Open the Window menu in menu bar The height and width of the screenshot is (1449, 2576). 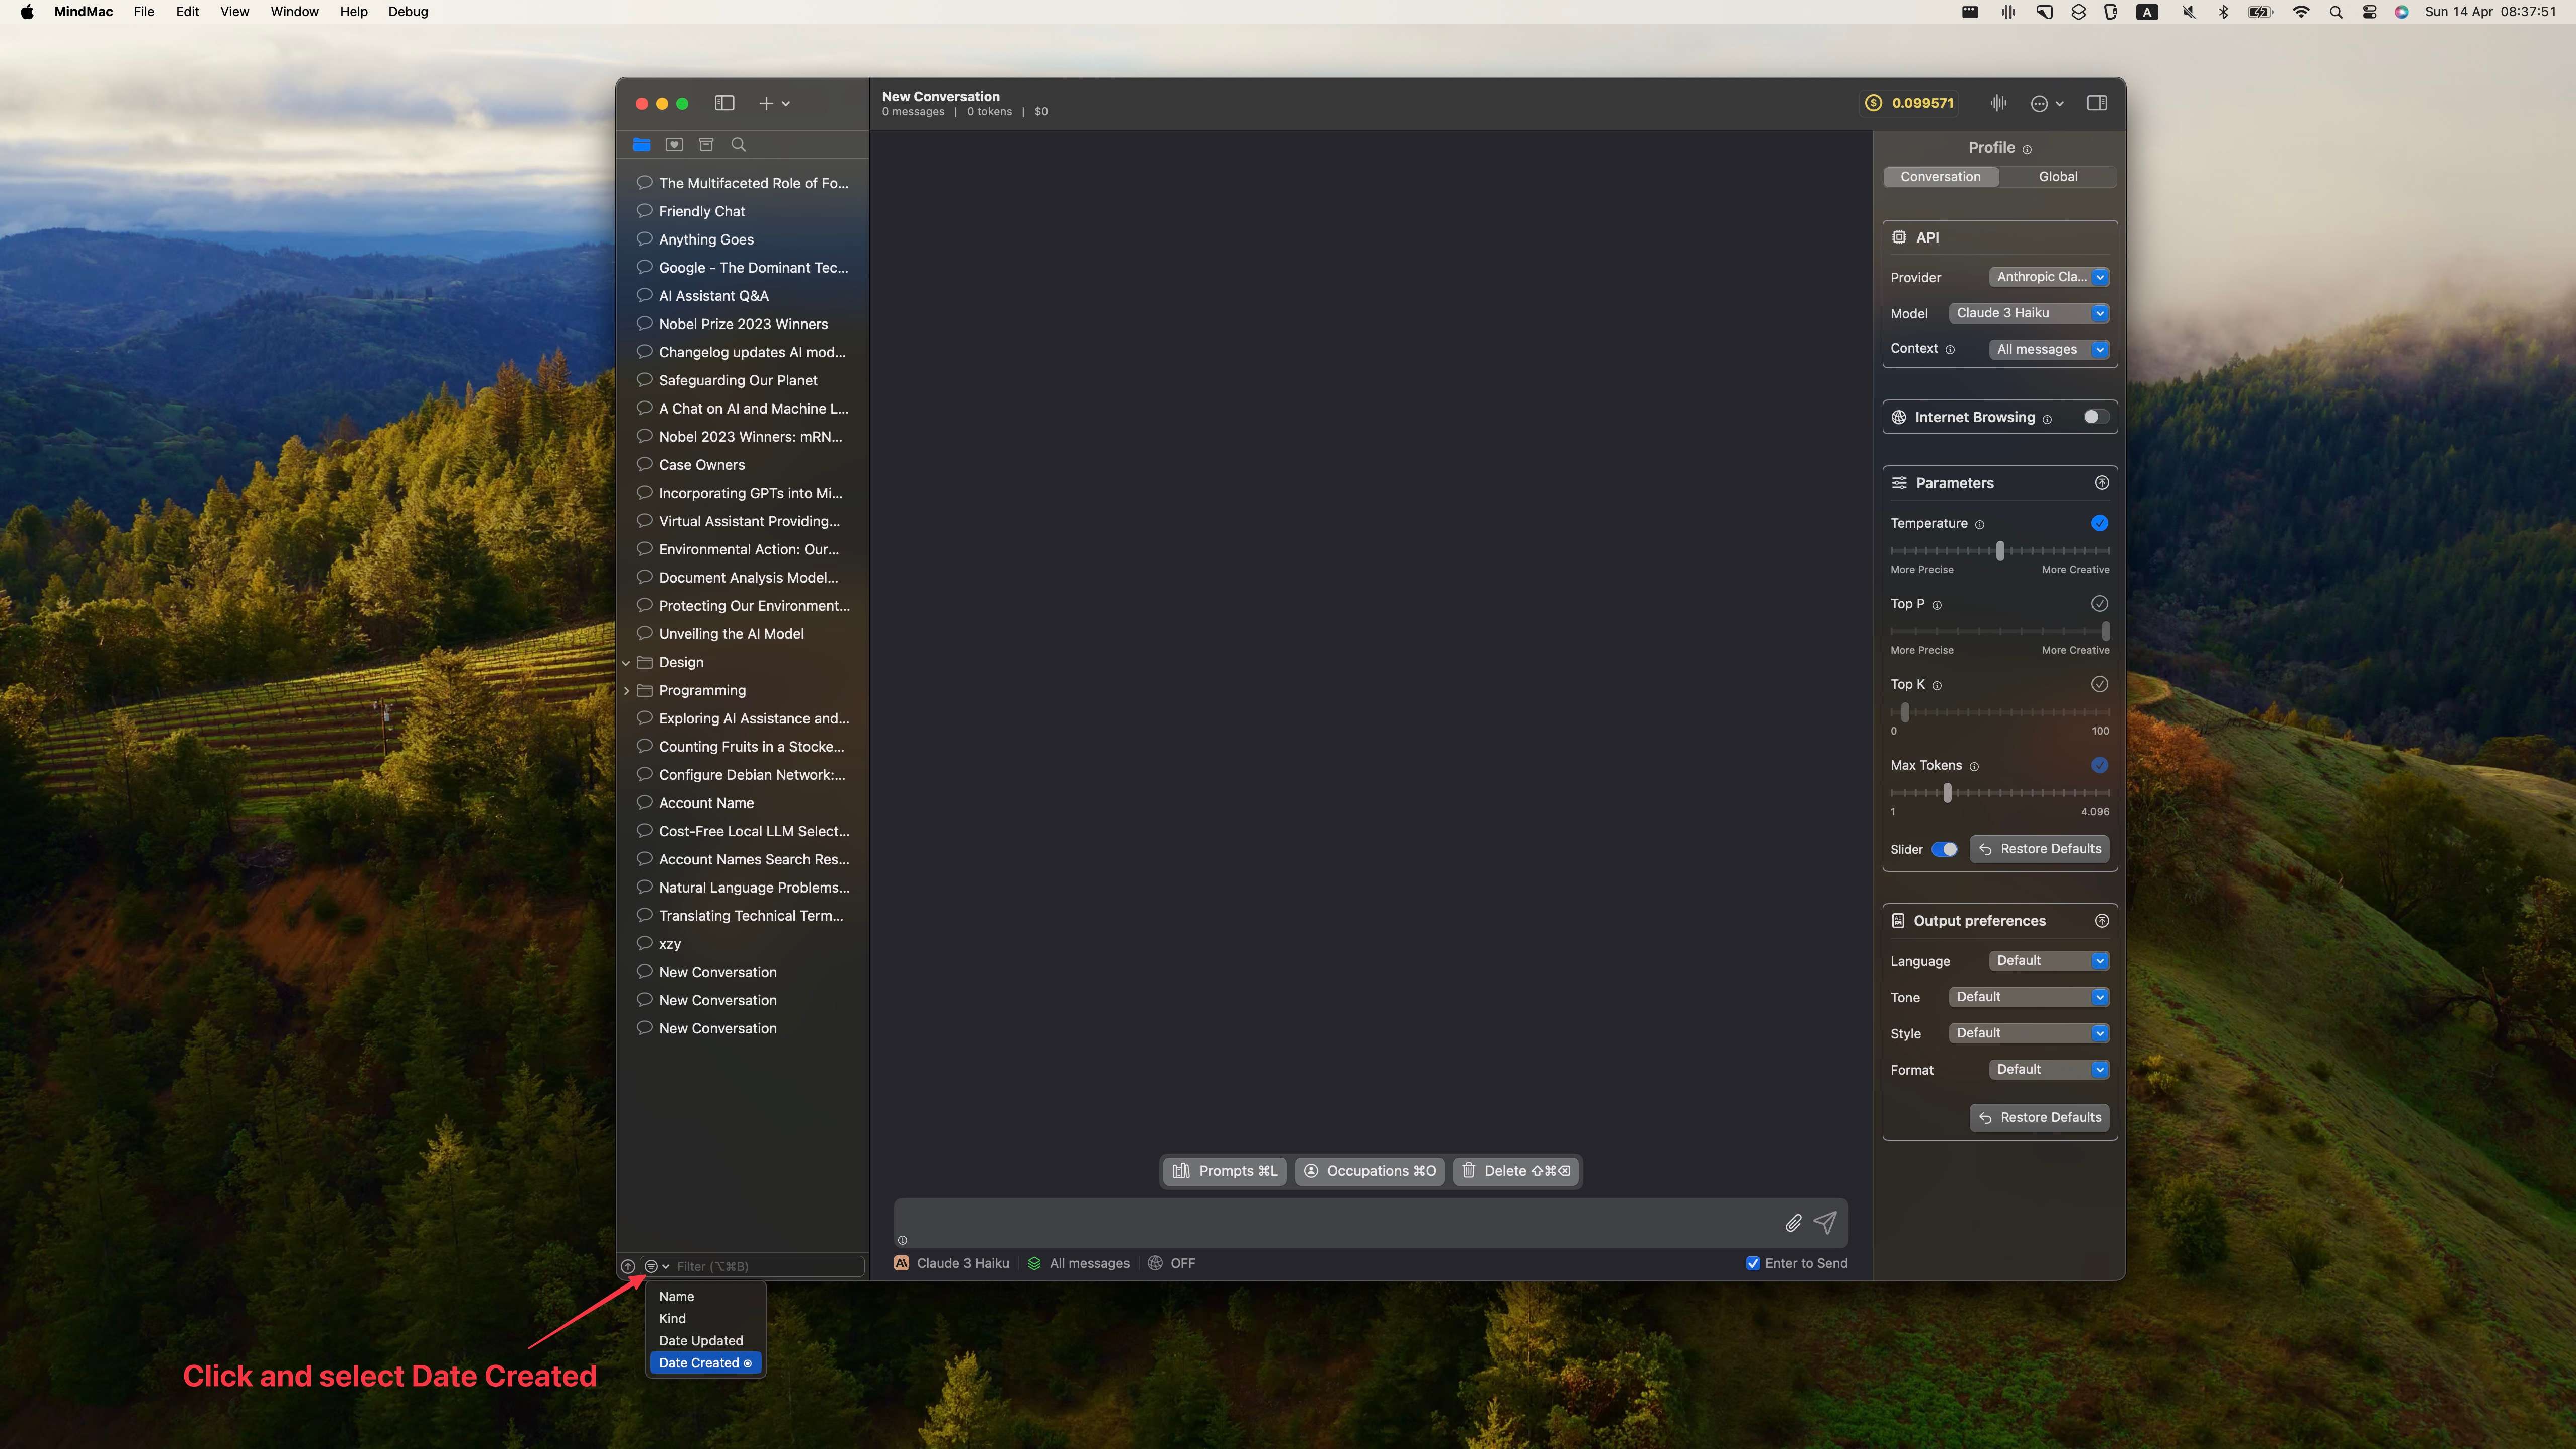click(x=294, y=12)
